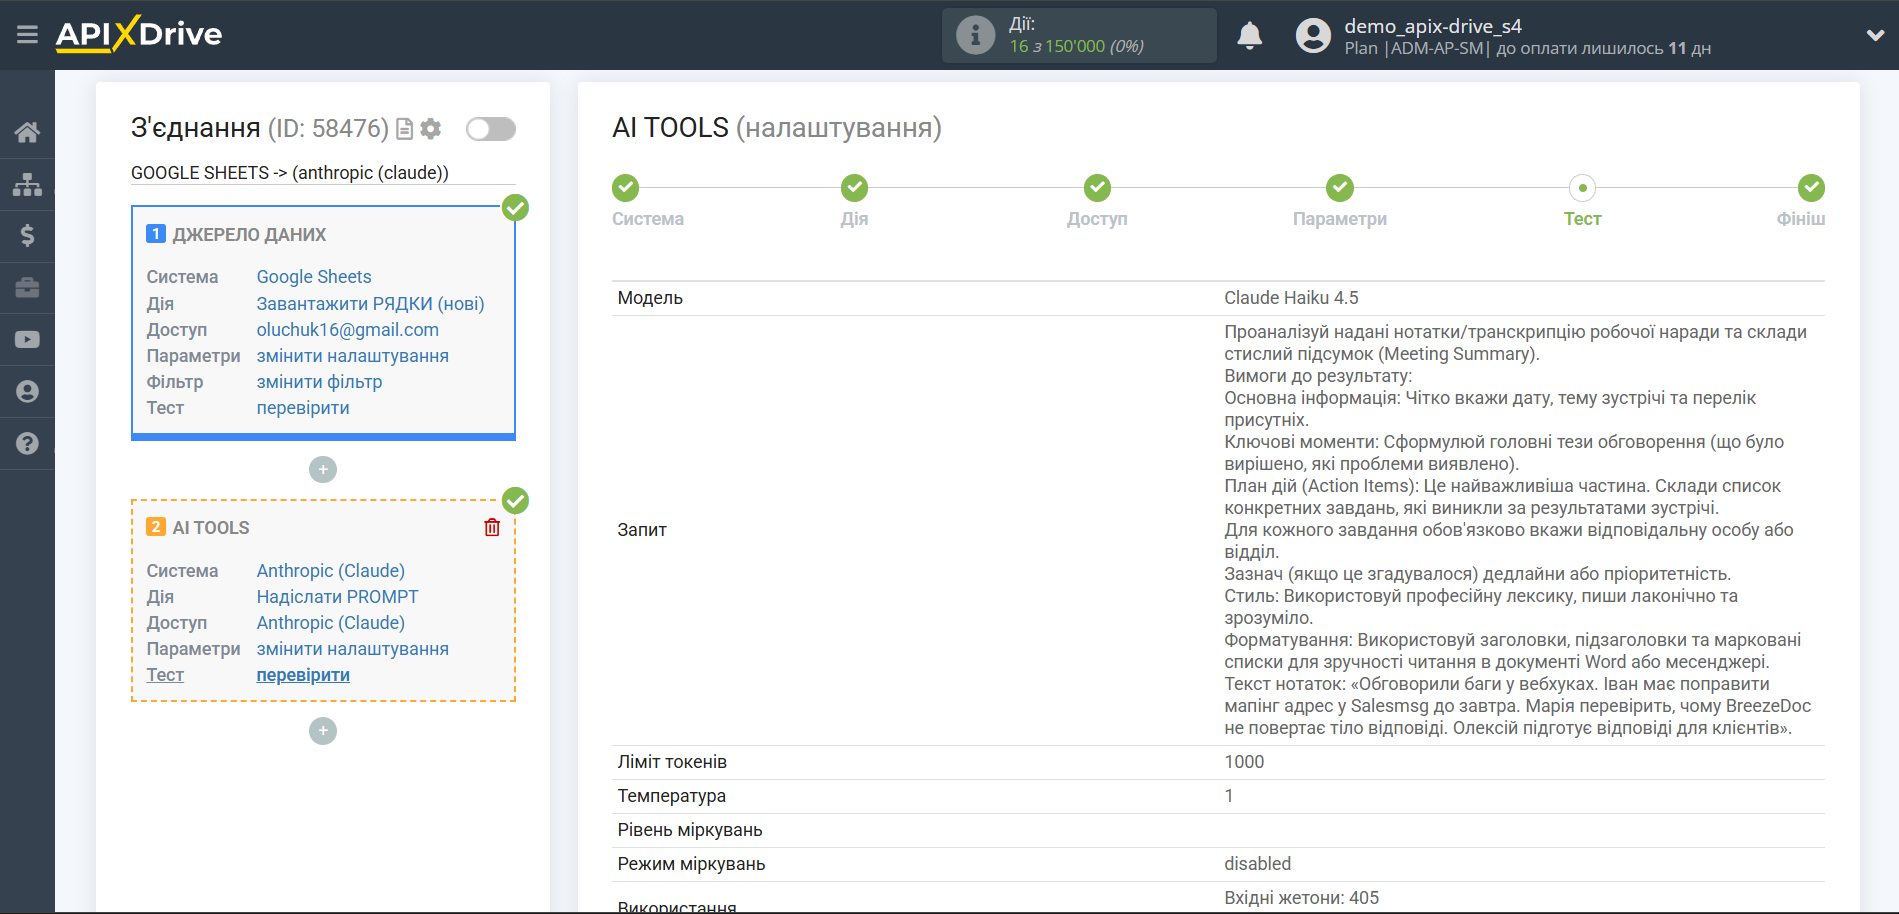1899x914 pixels.
Task: Open the briefcase services icon
Action: pos(27,288)
